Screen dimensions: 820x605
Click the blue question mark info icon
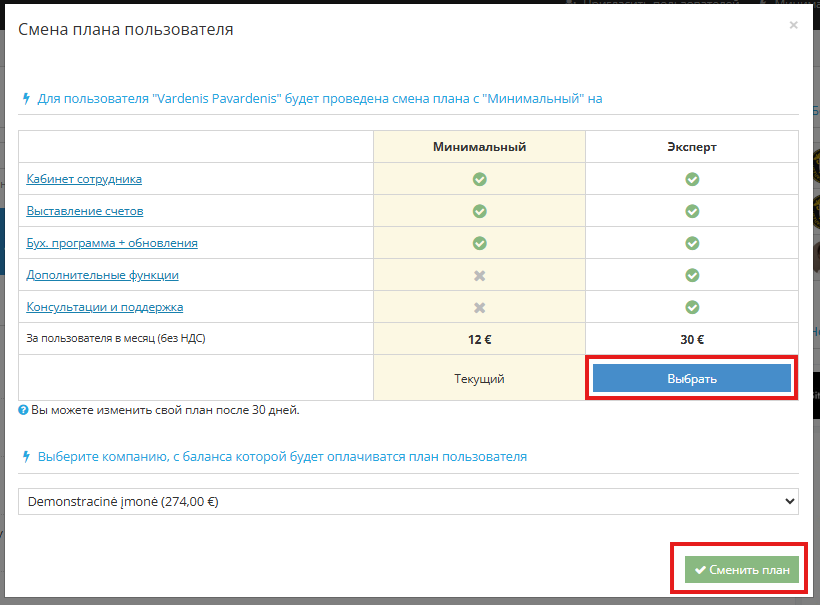[24, 410]
